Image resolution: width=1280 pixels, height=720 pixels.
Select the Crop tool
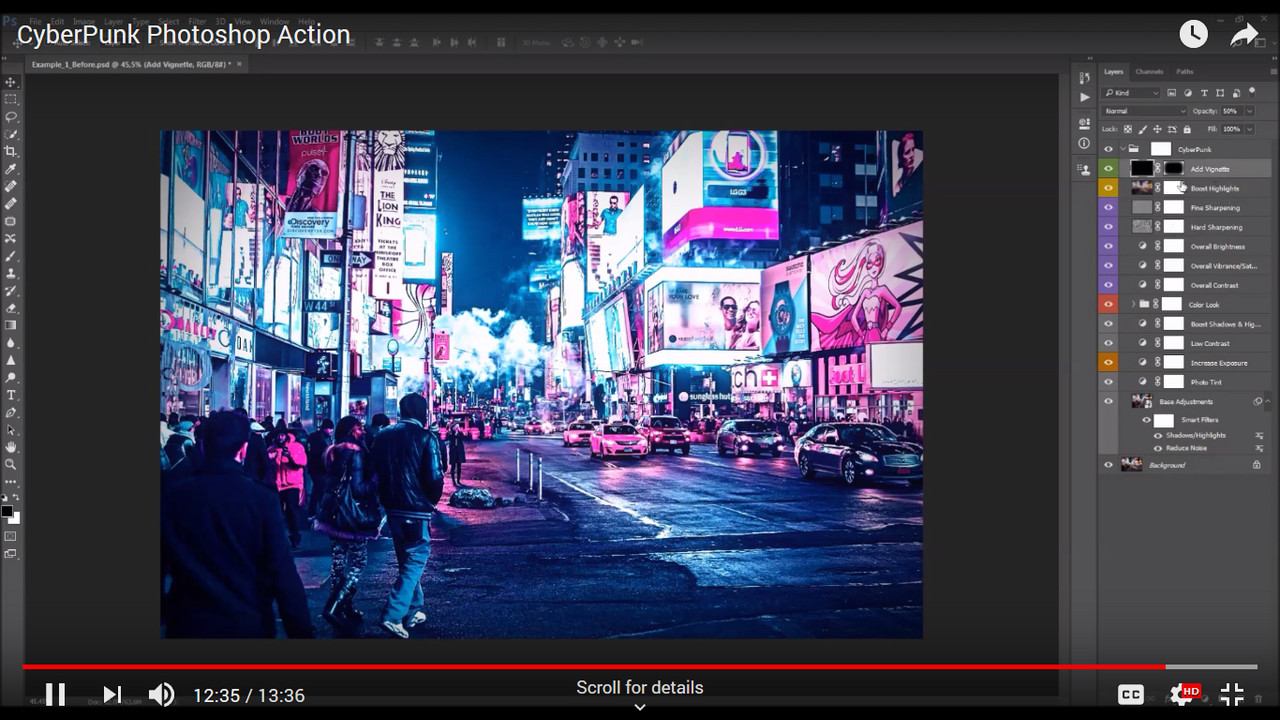(x=11, y=151)
